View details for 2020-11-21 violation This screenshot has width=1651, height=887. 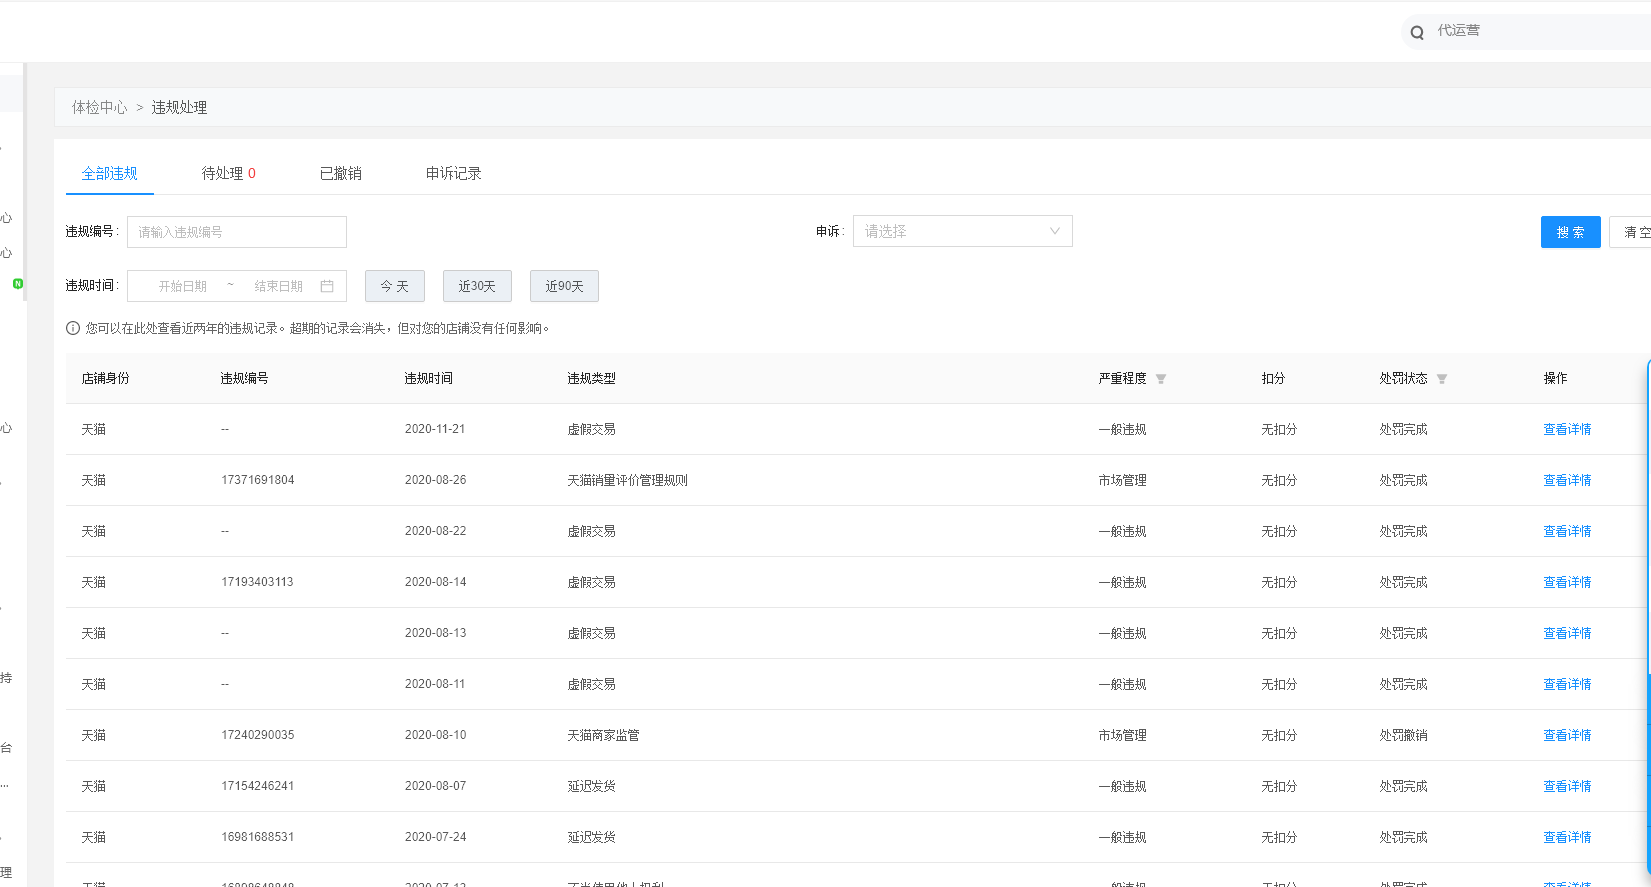click(1567, 429)
